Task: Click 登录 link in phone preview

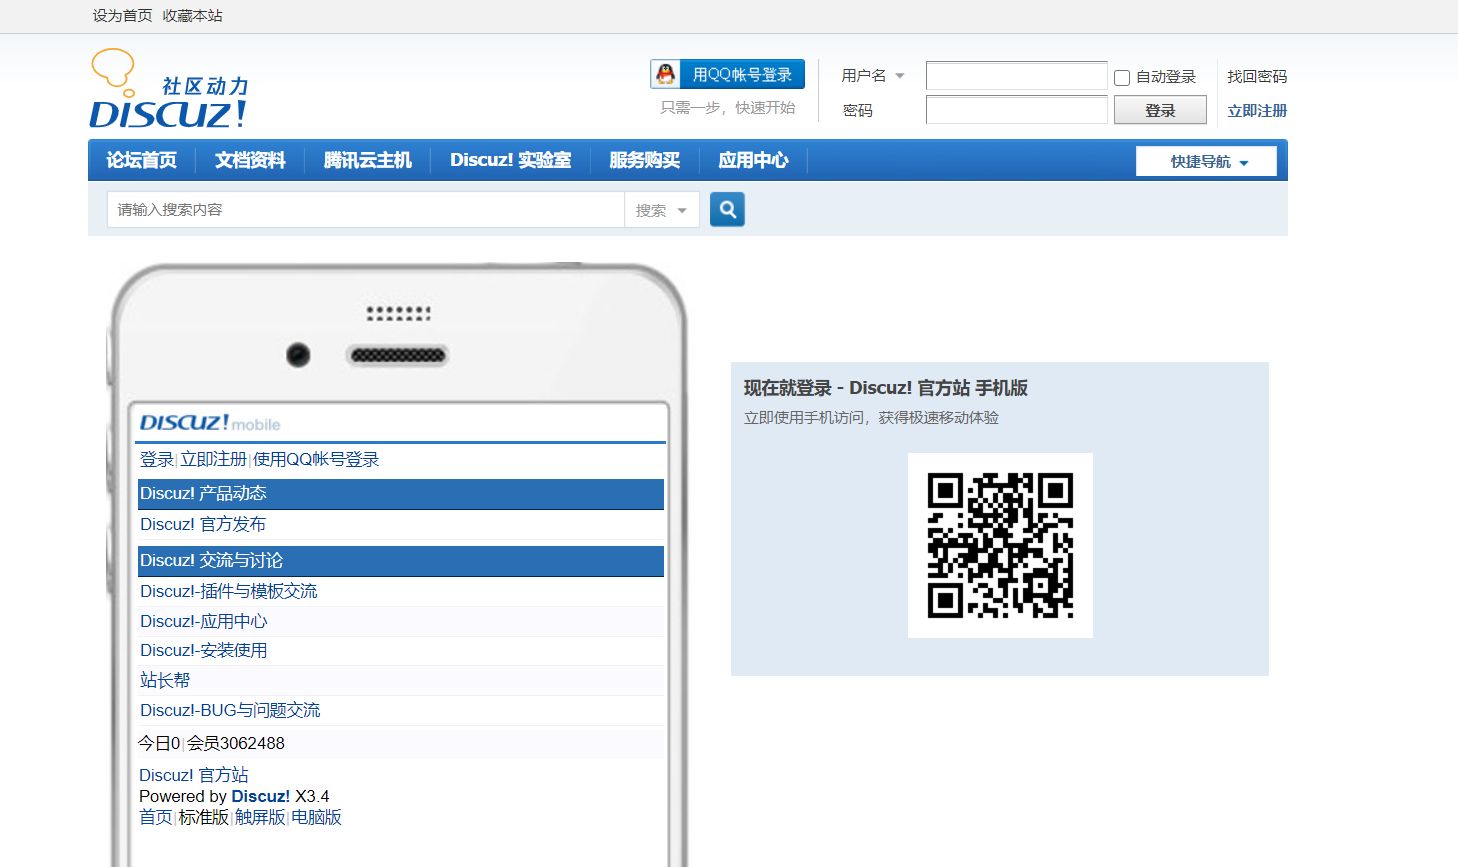Action: pyautogui.click(x=157, y=459)
